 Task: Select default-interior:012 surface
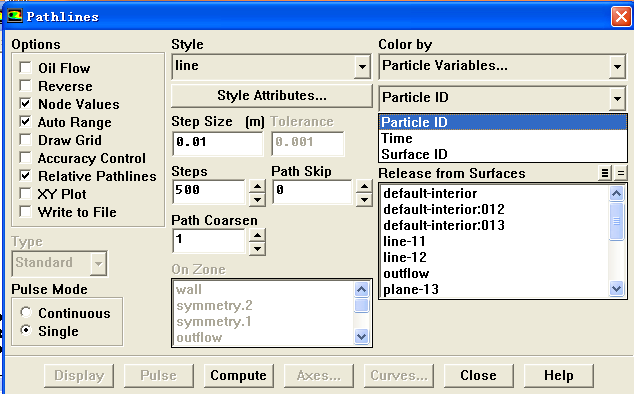point(494,209)
